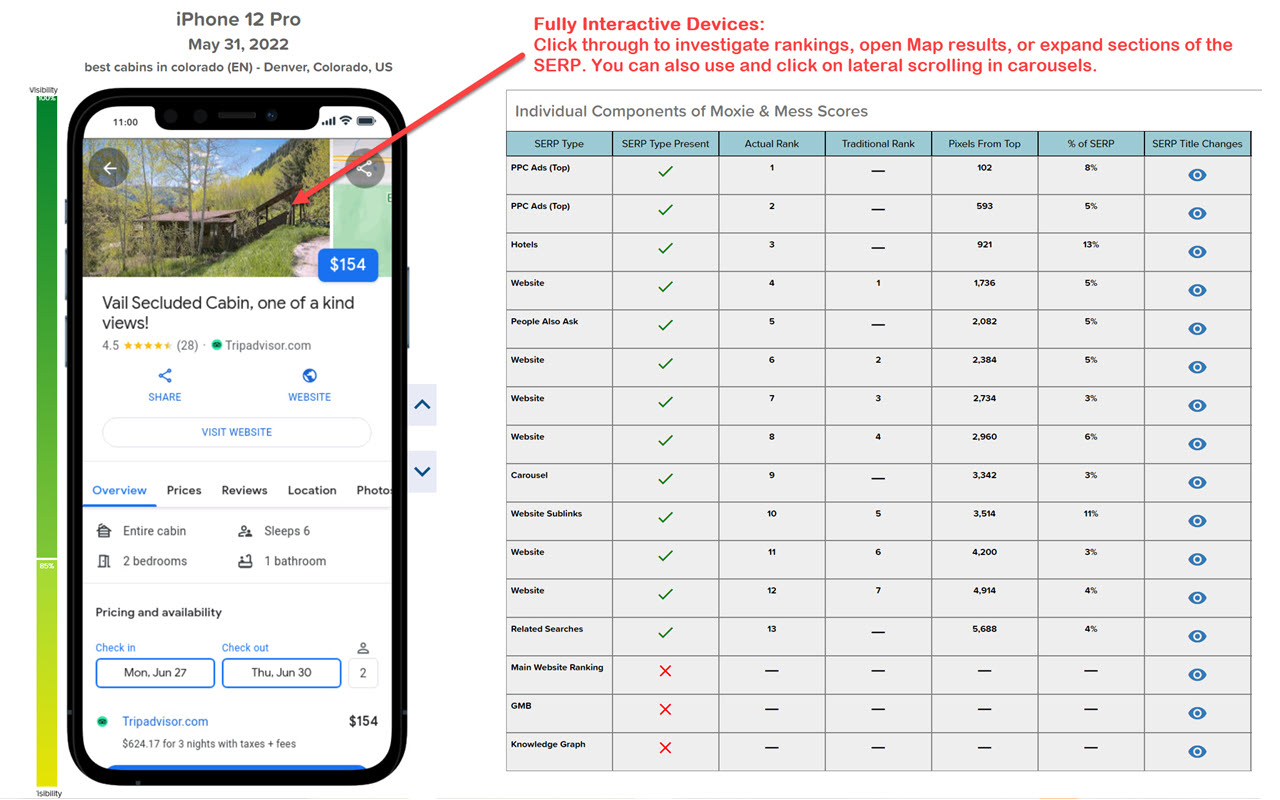The width and height of the screenshot is (1280, 800).
Task: Click the green visibility bar at 100%
Action: click(47, 101)
